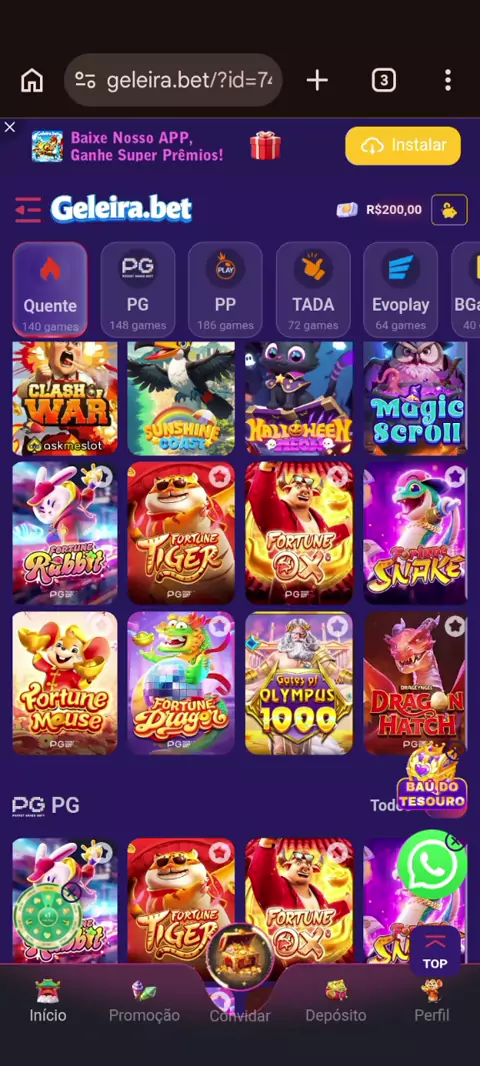Open the browser three-dot menu

pos(447,80)
